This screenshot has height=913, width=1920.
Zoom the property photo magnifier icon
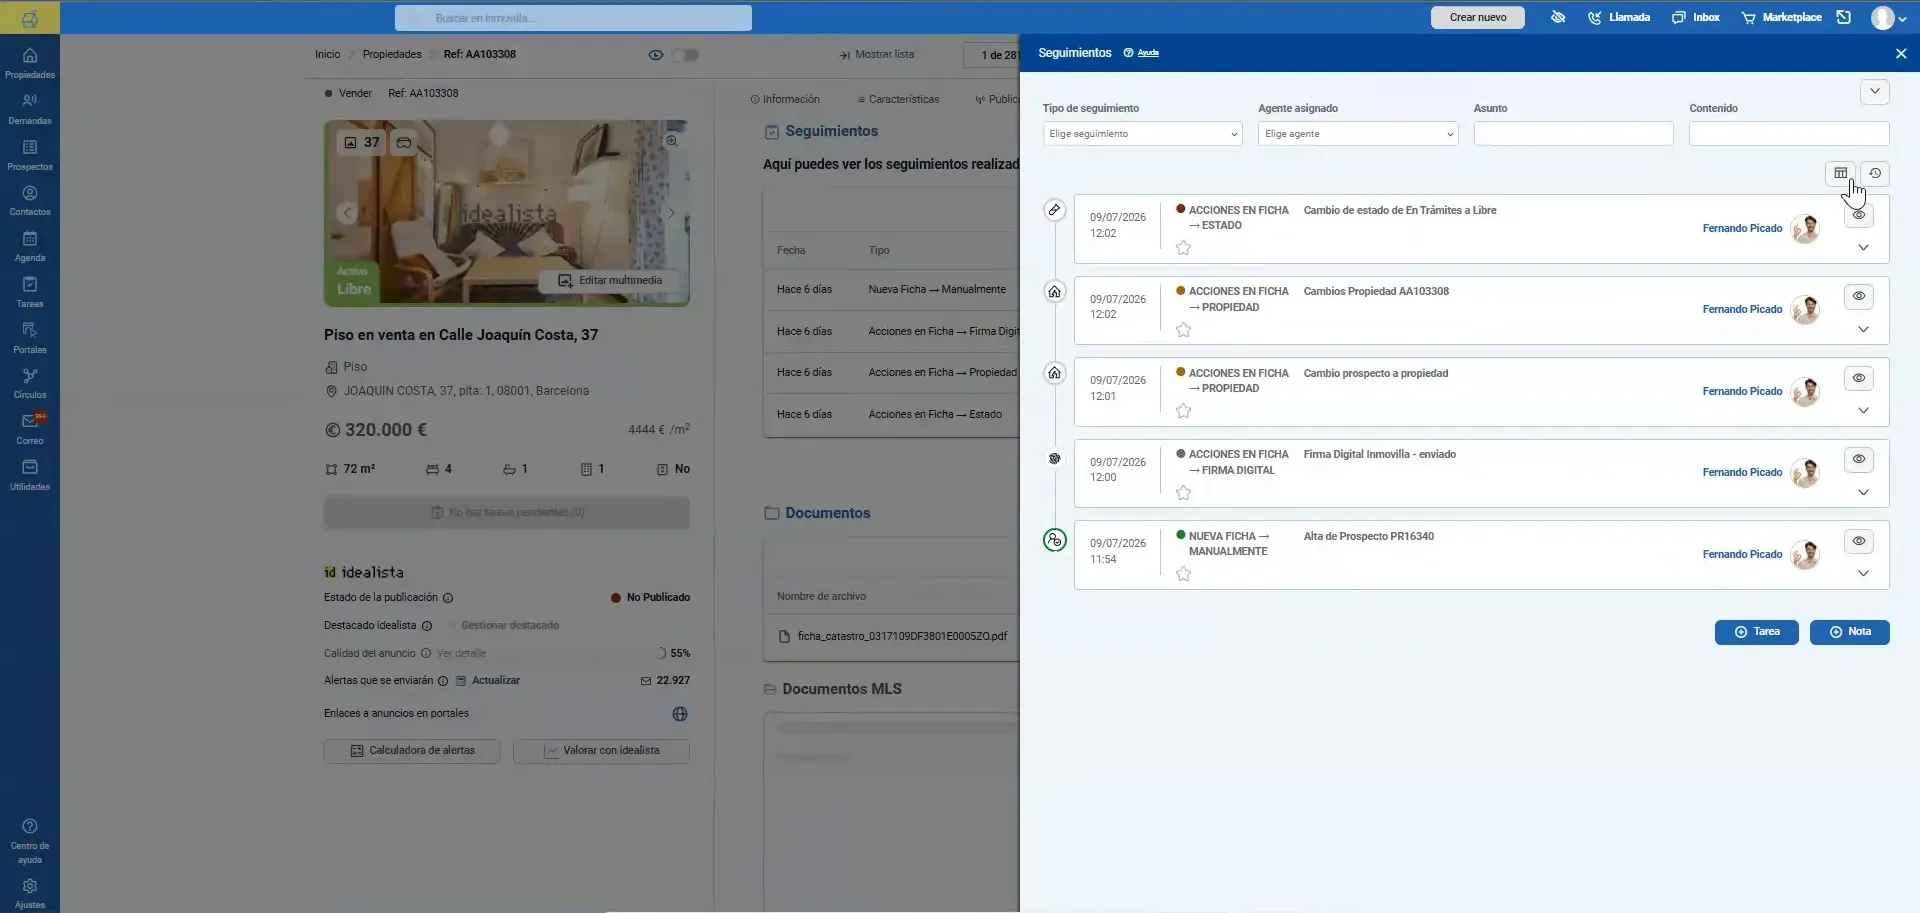[672, 141]
